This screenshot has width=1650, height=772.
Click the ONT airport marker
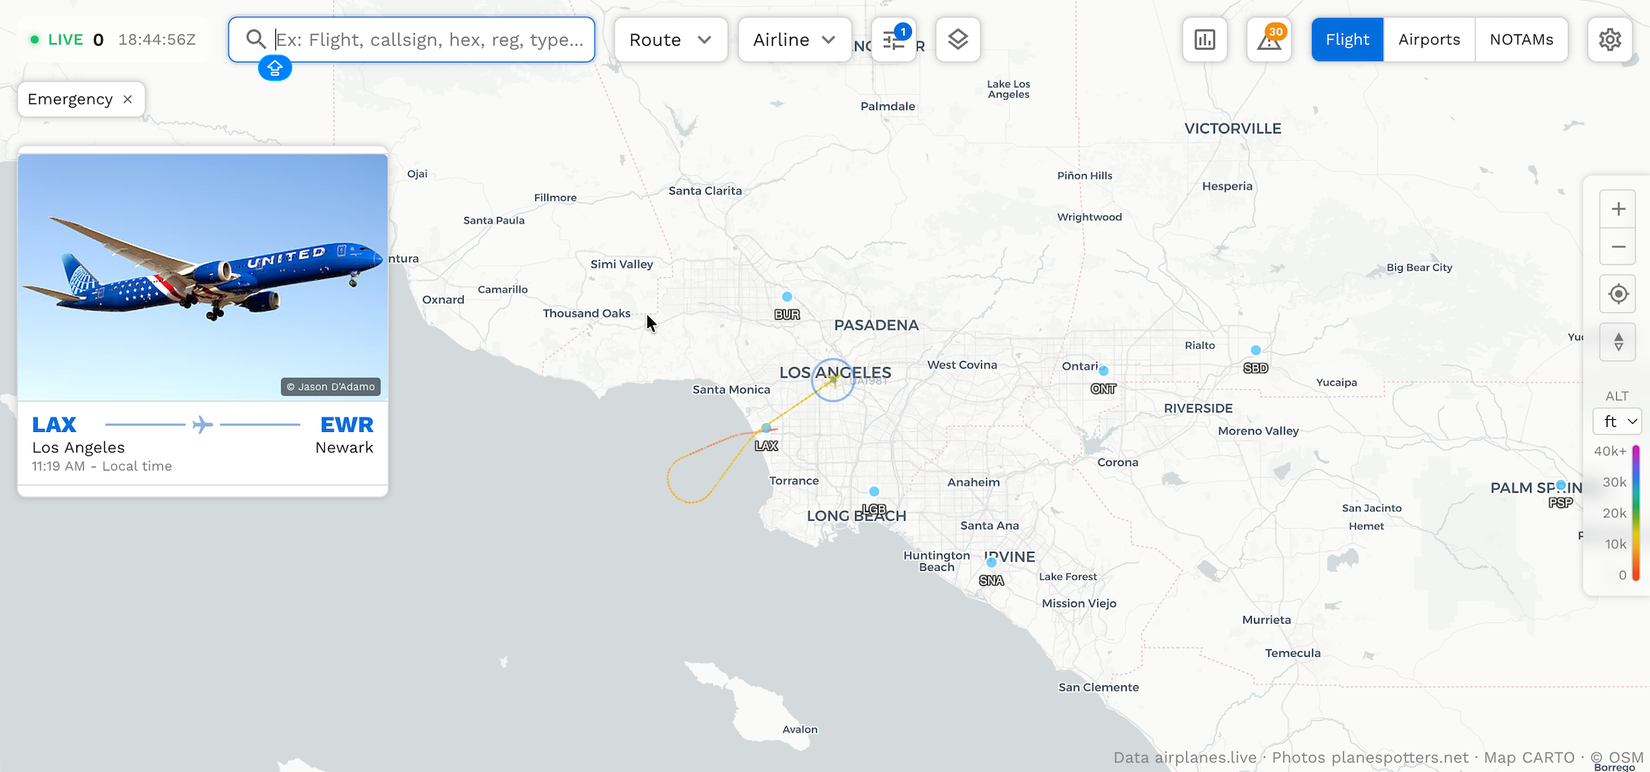click(1103, 371)
